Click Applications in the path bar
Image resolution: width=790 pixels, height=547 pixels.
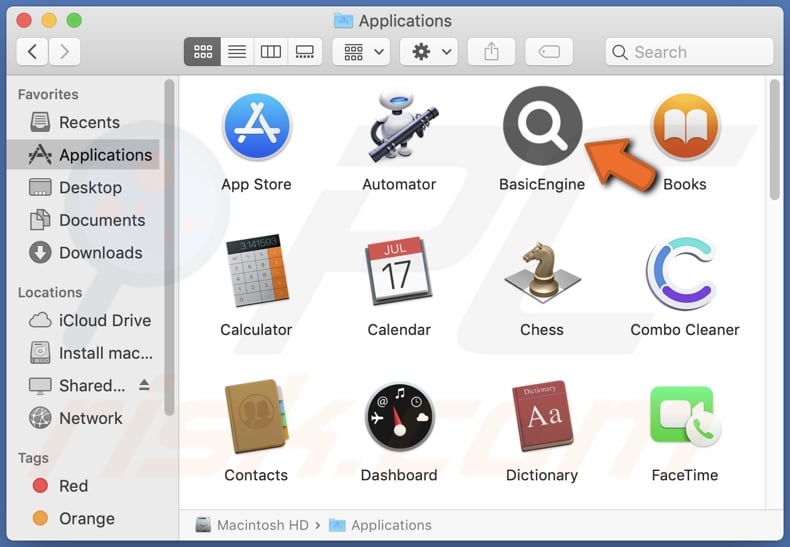point(380,525)
